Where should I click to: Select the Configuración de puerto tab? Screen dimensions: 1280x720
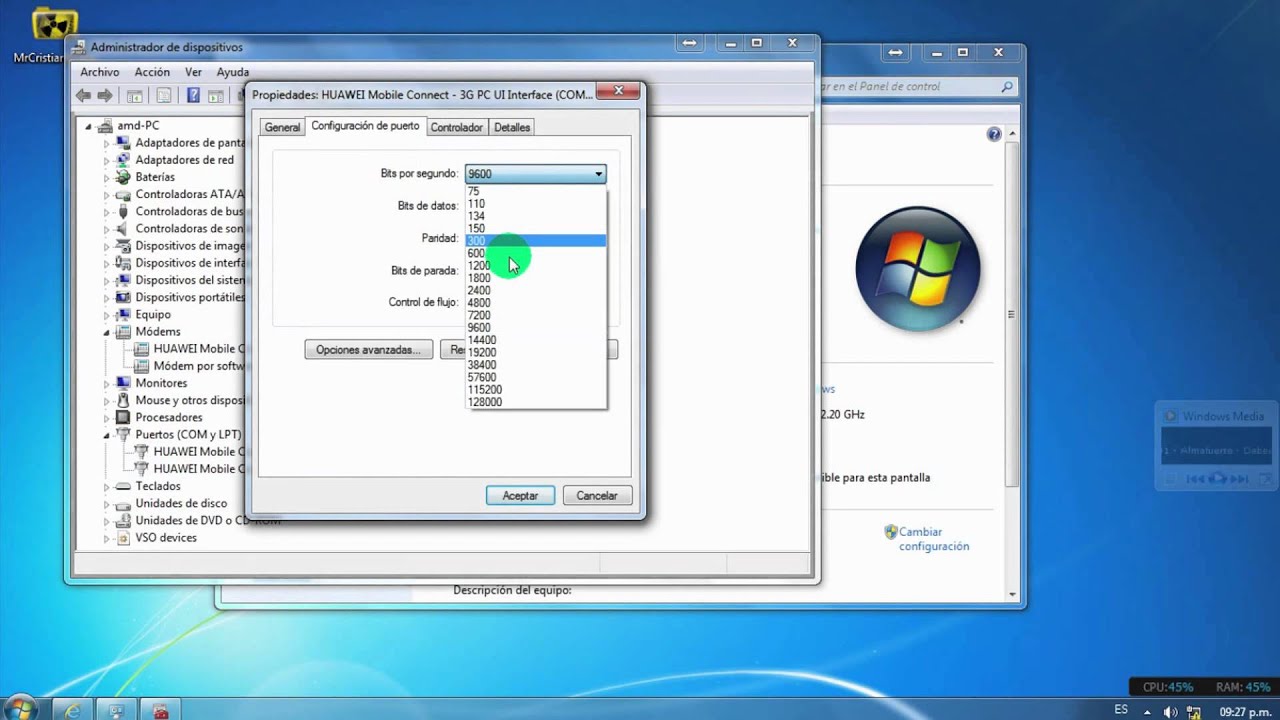pos(365,126)
